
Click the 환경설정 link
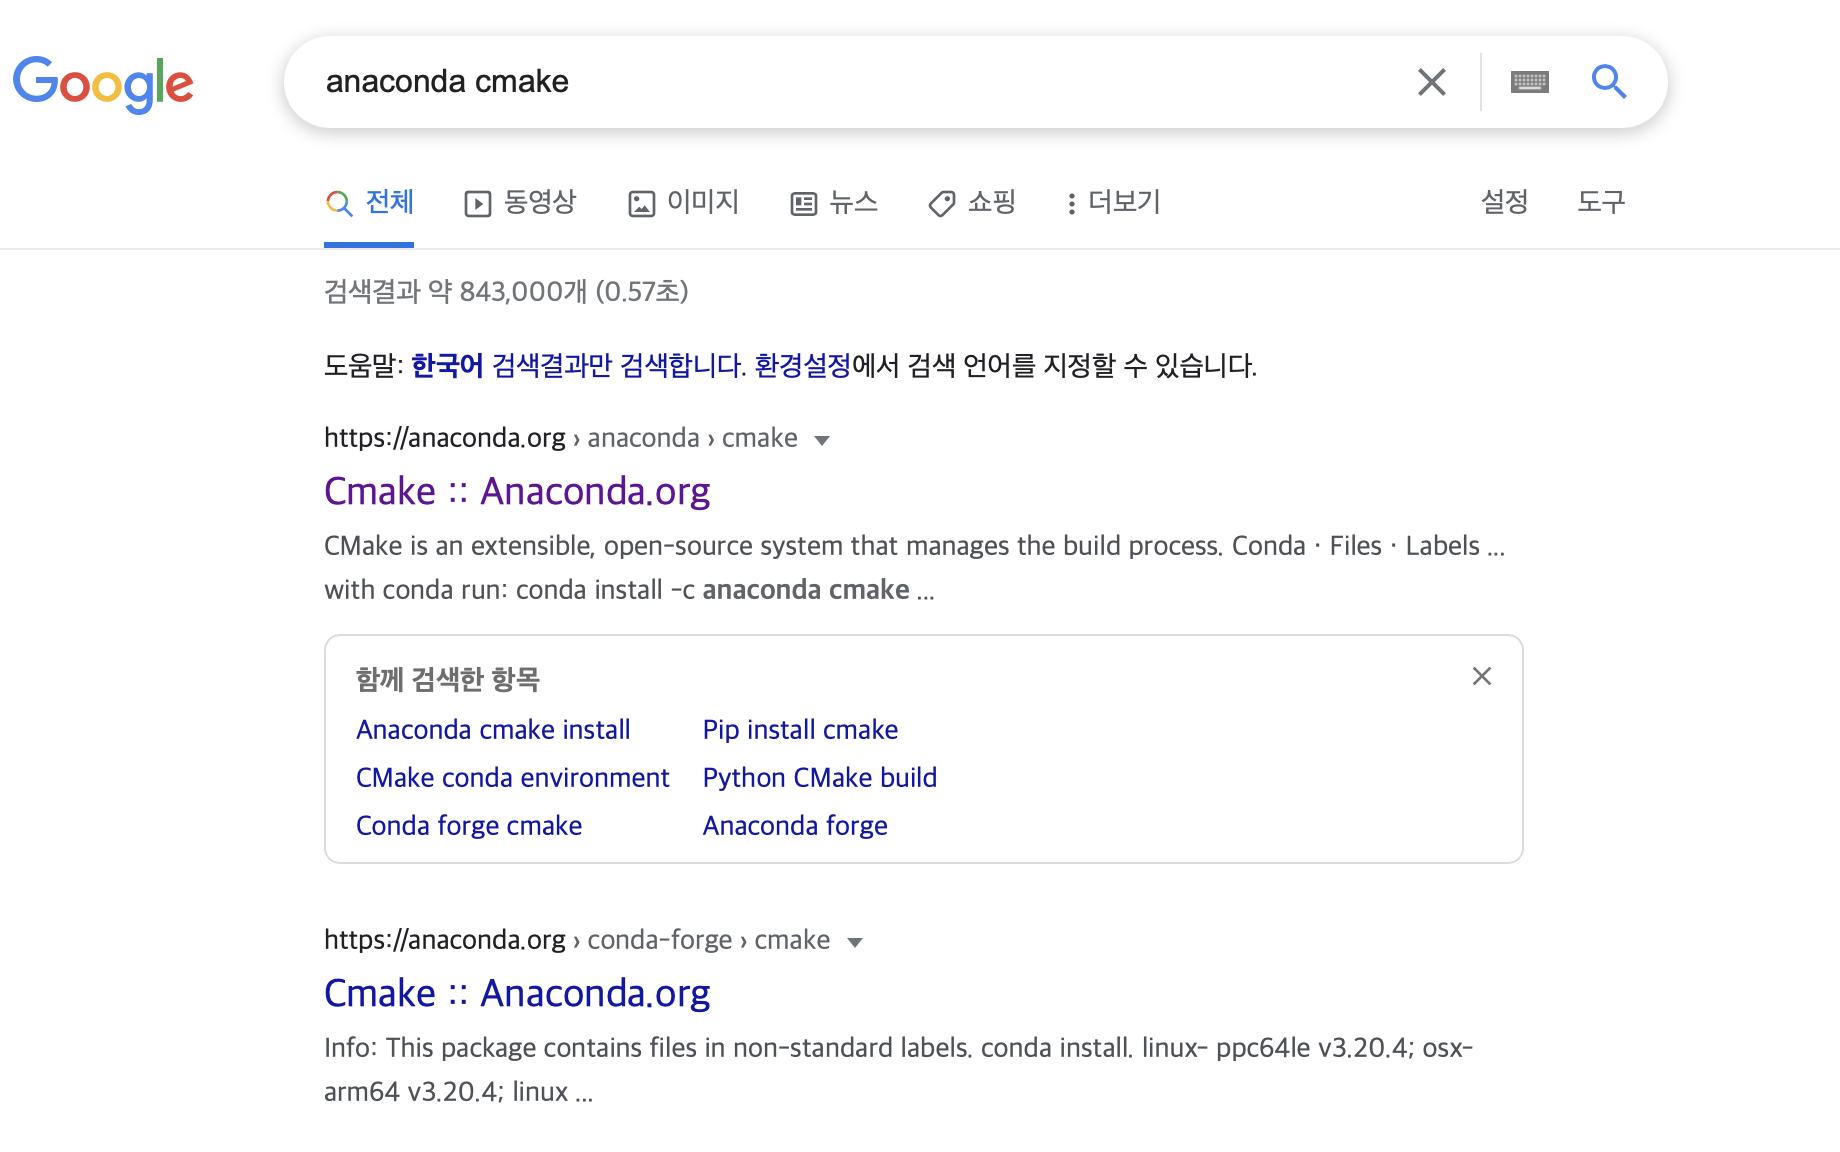(x=802, y=365)
